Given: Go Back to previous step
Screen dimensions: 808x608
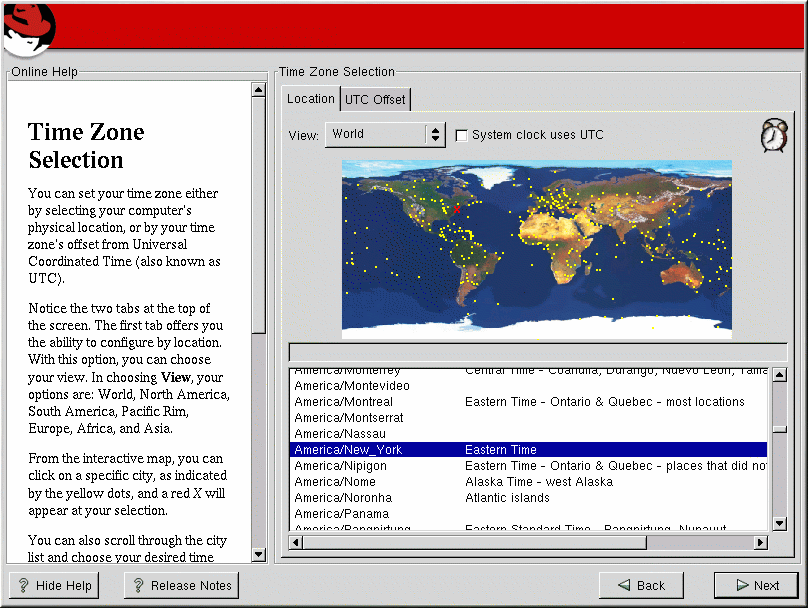Looking at the screenshot, I should coord(641,585).
